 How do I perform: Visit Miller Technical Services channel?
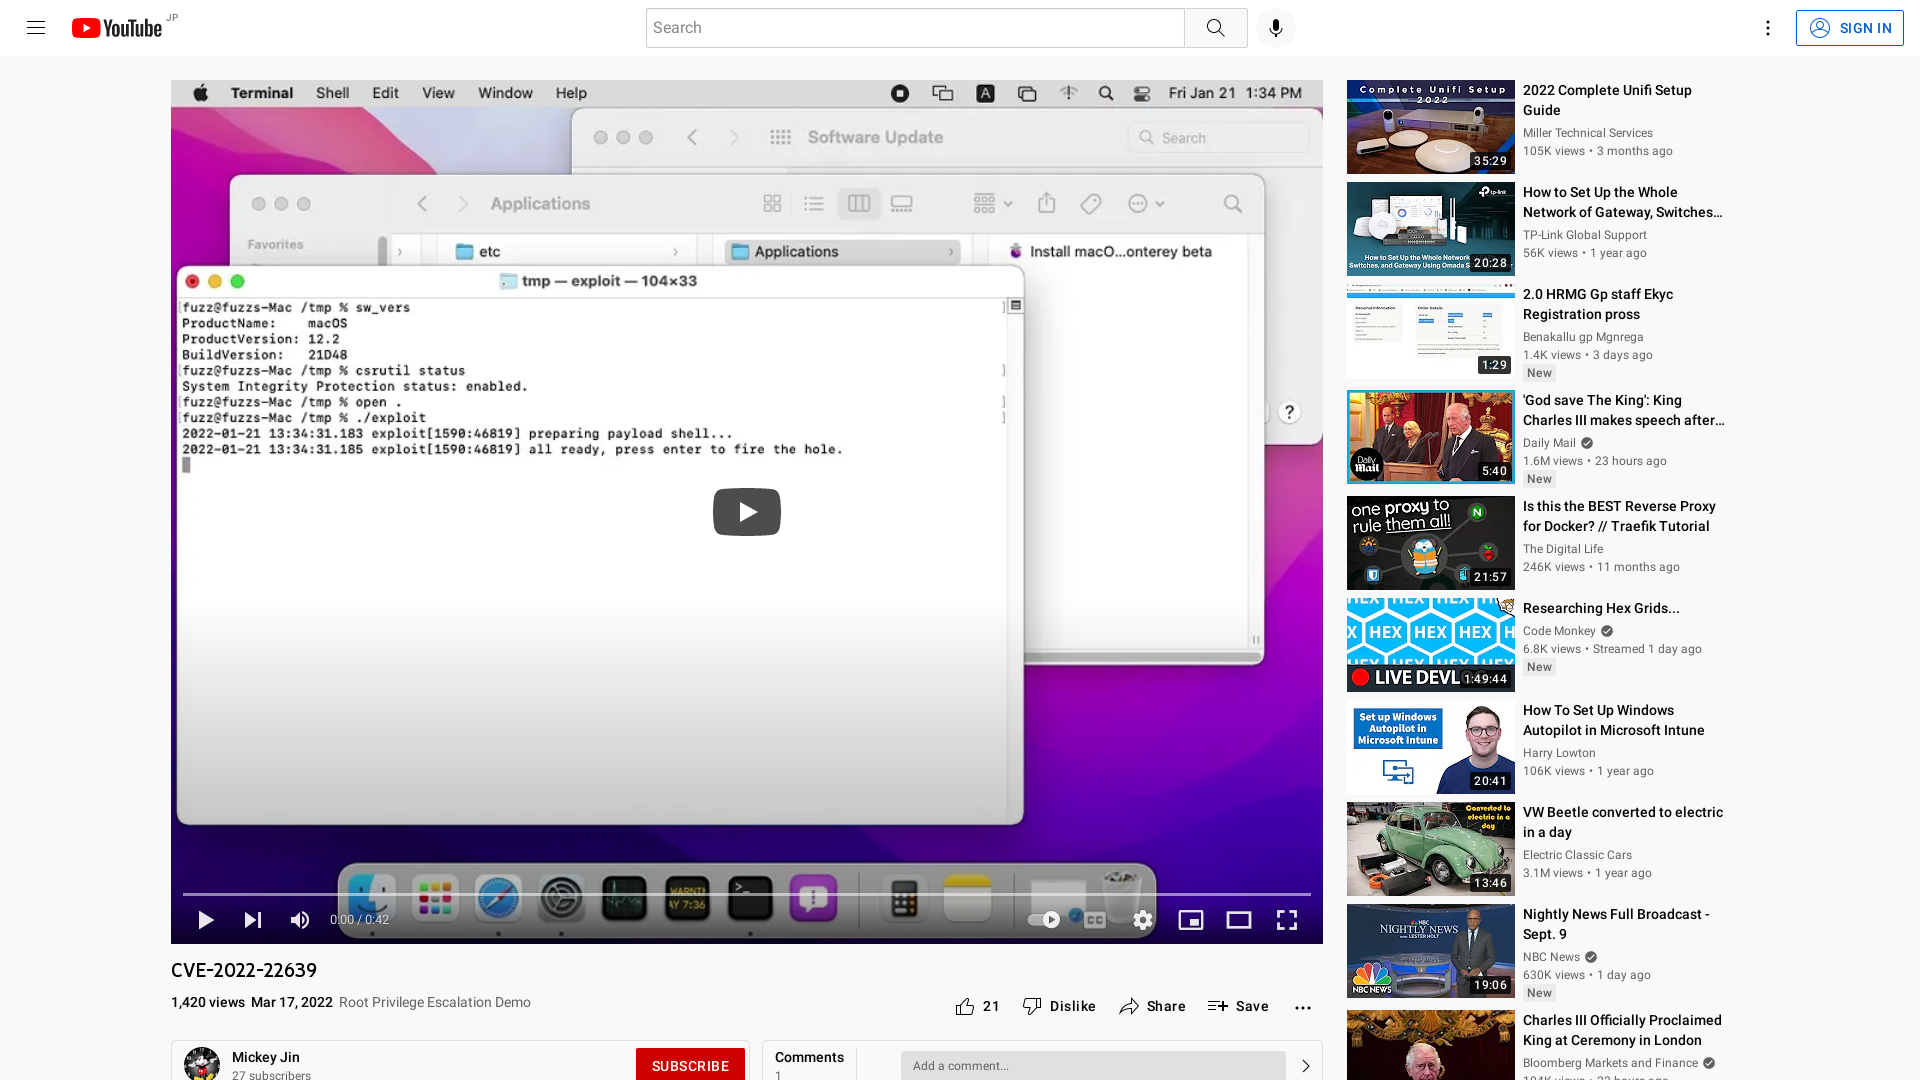pos(1587,133)
